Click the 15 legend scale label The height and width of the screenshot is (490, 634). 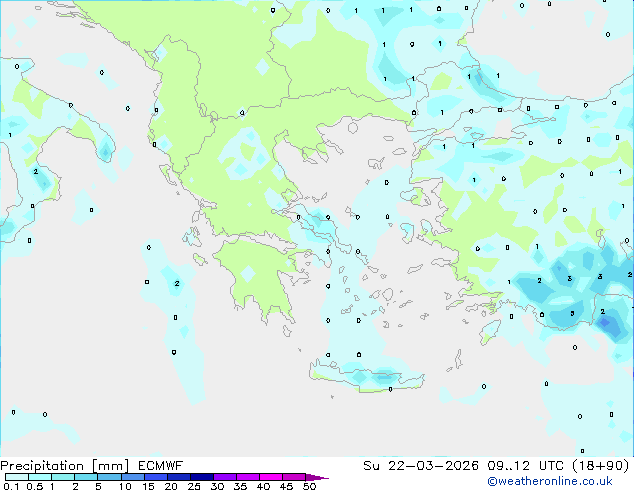148,486
